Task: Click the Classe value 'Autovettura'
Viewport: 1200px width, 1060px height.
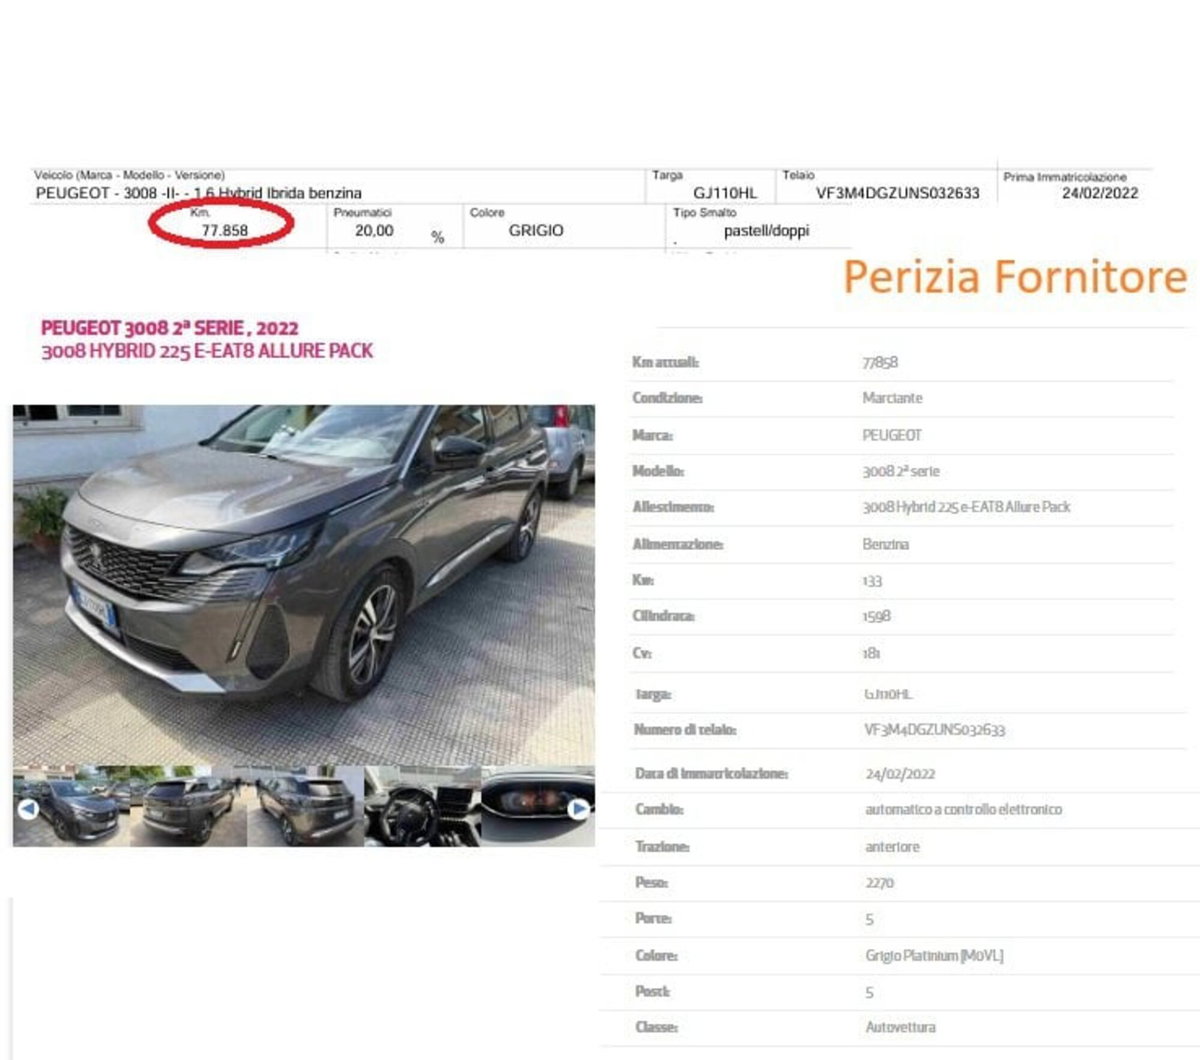Action: [x=901, y=1027]
